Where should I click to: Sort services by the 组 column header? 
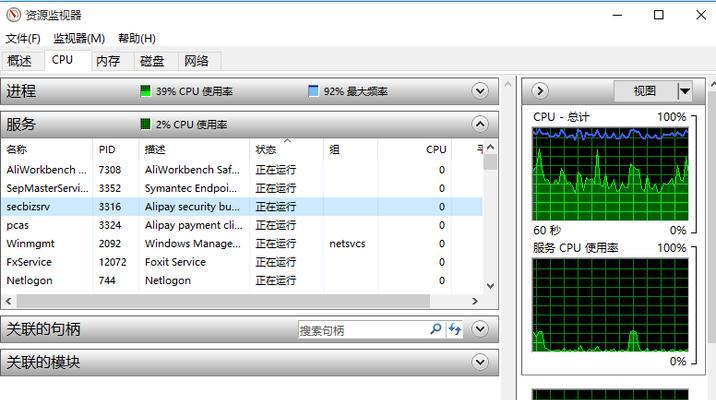(x=350, y=149)
